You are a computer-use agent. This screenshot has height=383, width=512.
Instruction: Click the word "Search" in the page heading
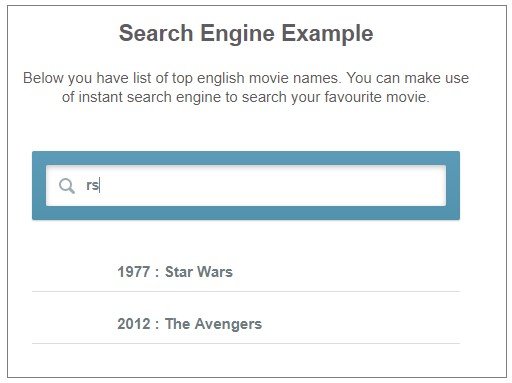(156, 33)
